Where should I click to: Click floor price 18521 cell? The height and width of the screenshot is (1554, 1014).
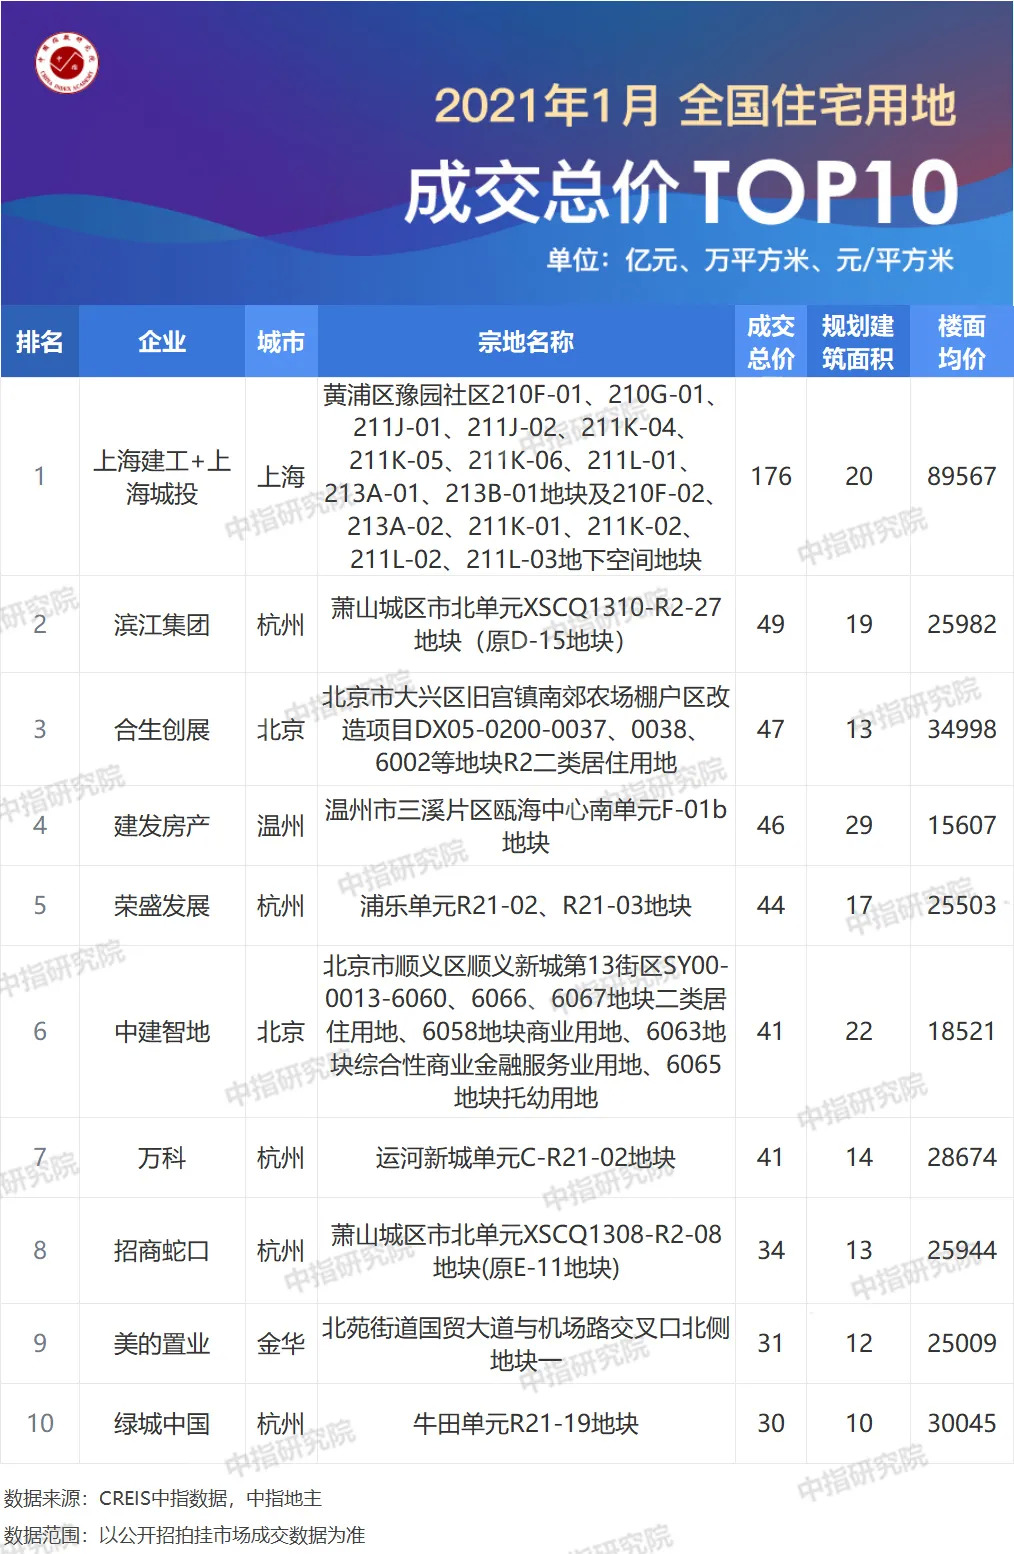pos(962,1032)
